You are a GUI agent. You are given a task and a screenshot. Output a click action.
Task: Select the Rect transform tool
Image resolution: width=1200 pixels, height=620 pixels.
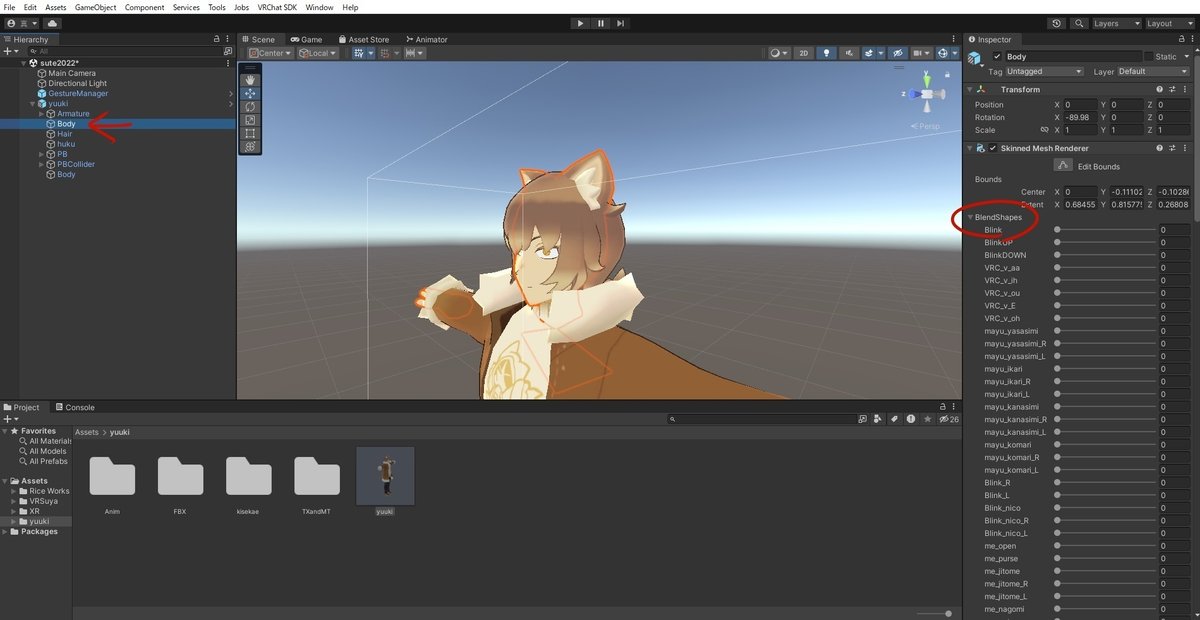click(250, 133)
